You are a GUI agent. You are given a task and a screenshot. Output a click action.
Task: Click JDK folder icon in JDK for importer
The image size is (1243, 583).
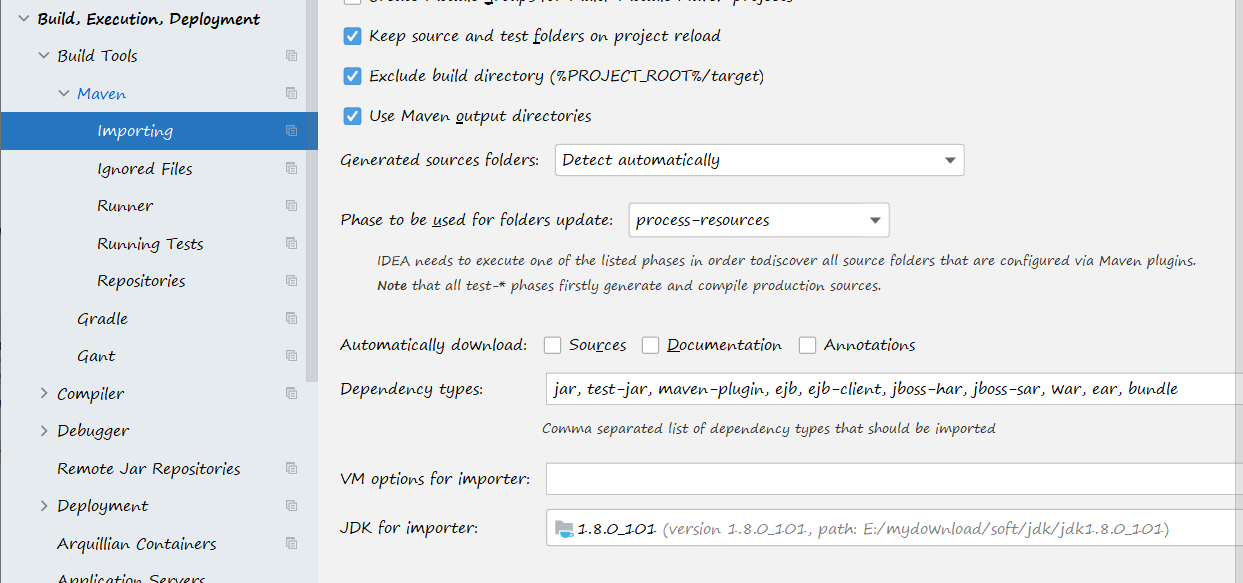coord(564,528)
